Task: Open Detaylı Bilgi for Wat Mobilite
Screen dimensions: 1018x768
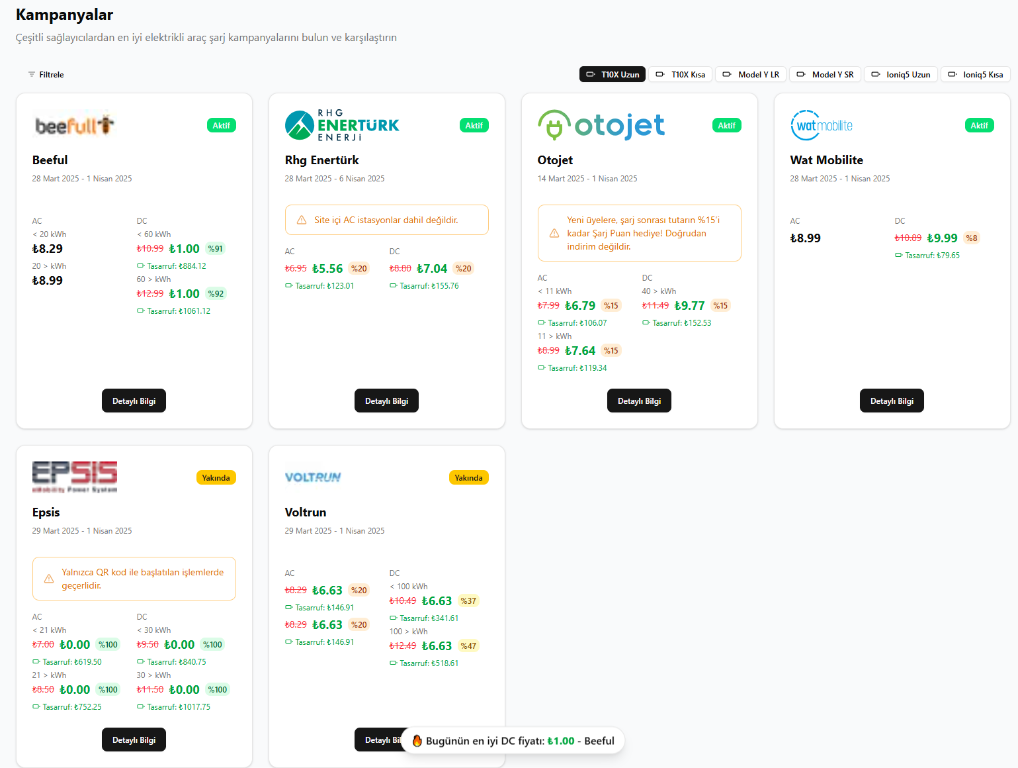Action: 892,401
